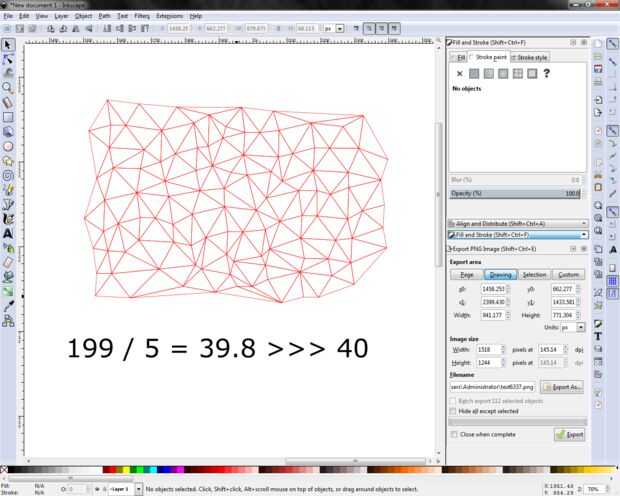Click the Filename text field
The width and height of the screenshot is (620, 496).
493,387
